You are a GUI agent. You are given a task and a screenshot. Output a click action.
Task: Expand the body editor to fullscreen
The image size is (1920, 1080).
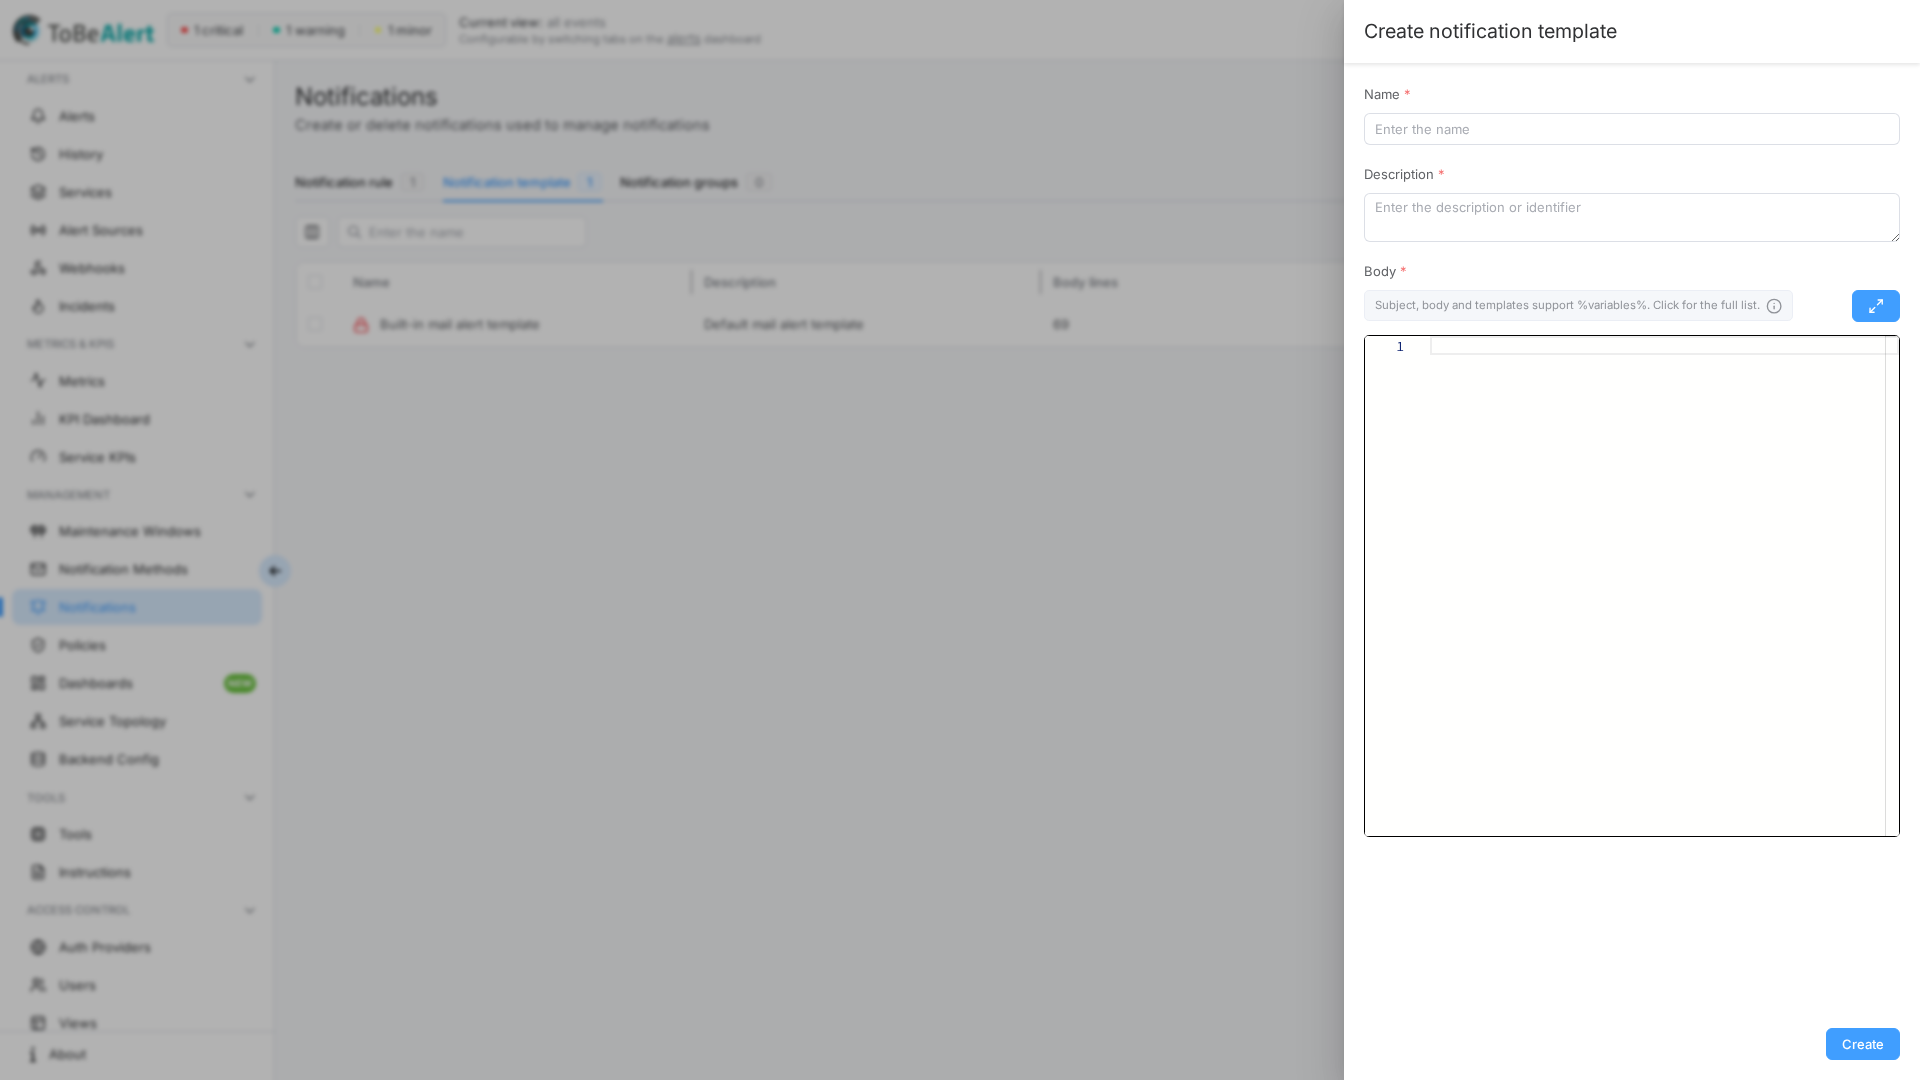[x=1875, y=306]
